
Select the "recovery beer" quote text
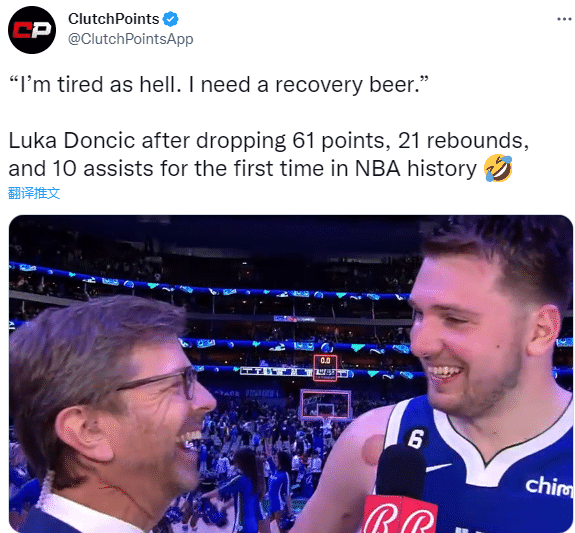pyautogui.click(x=220, y=85)
